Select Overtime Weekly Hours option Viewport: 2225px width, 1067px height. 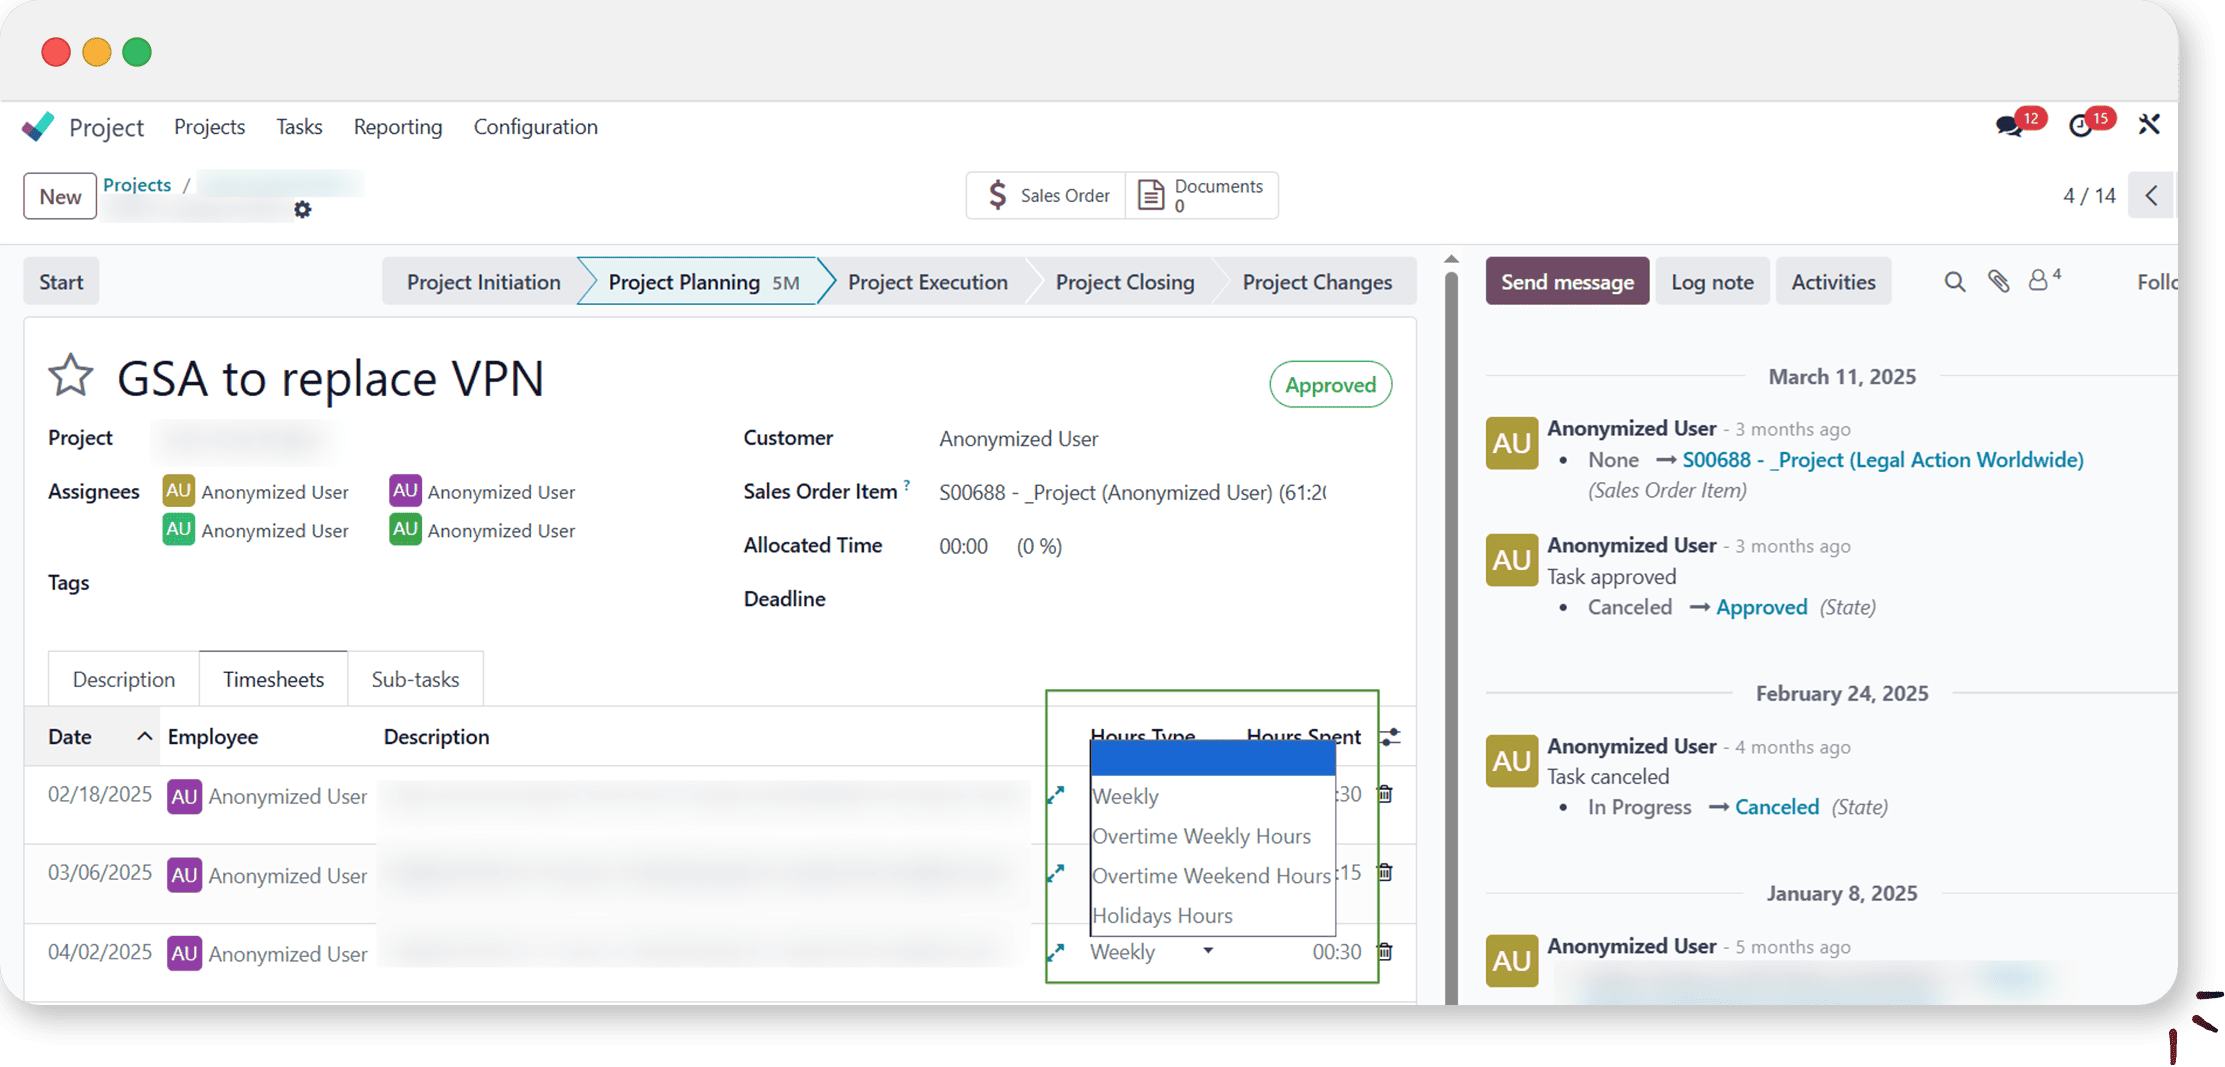1201,836
